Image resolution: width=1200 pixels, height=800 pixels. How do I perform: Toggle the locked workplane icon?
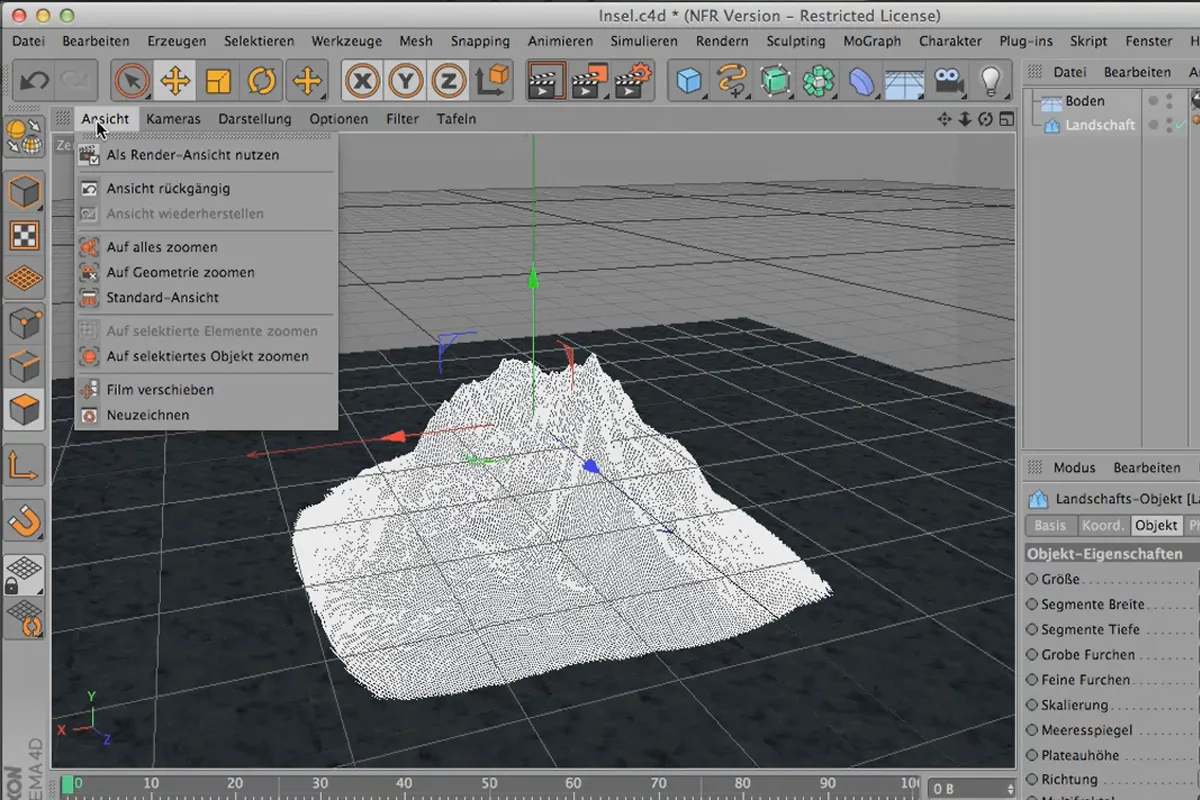[x=24, y=575]
